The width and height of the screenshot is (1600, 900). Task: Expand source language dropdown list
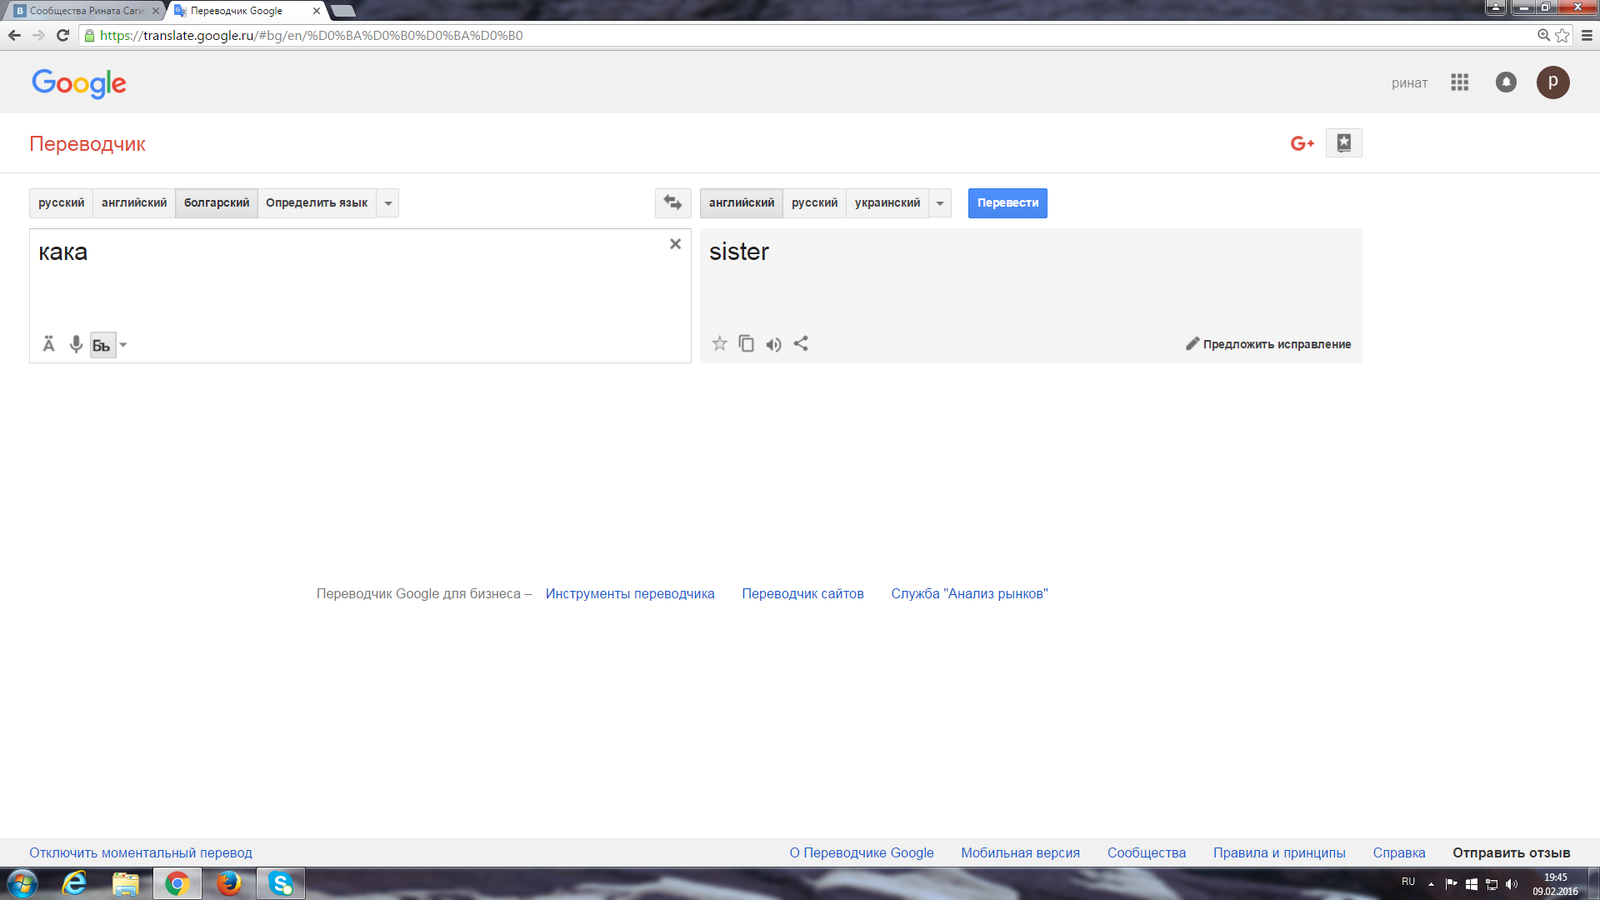pos(388,203)
